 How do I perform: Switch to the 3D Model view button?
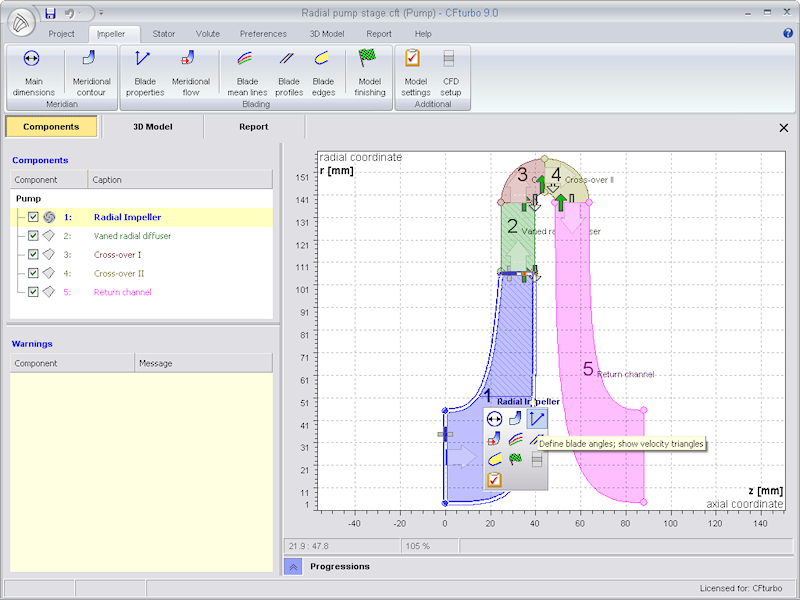click(x=153, y=127)
